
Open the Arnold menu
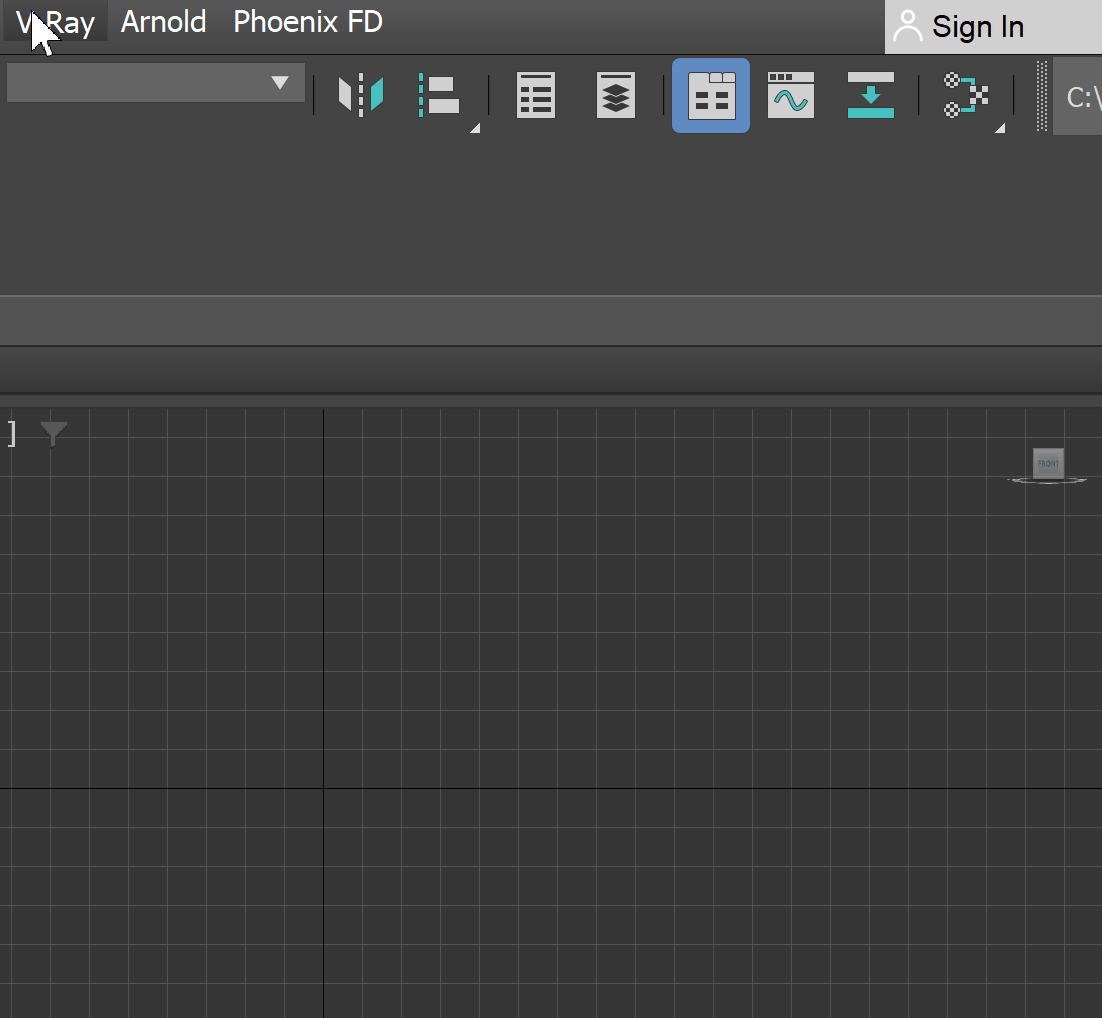point(163,22)
